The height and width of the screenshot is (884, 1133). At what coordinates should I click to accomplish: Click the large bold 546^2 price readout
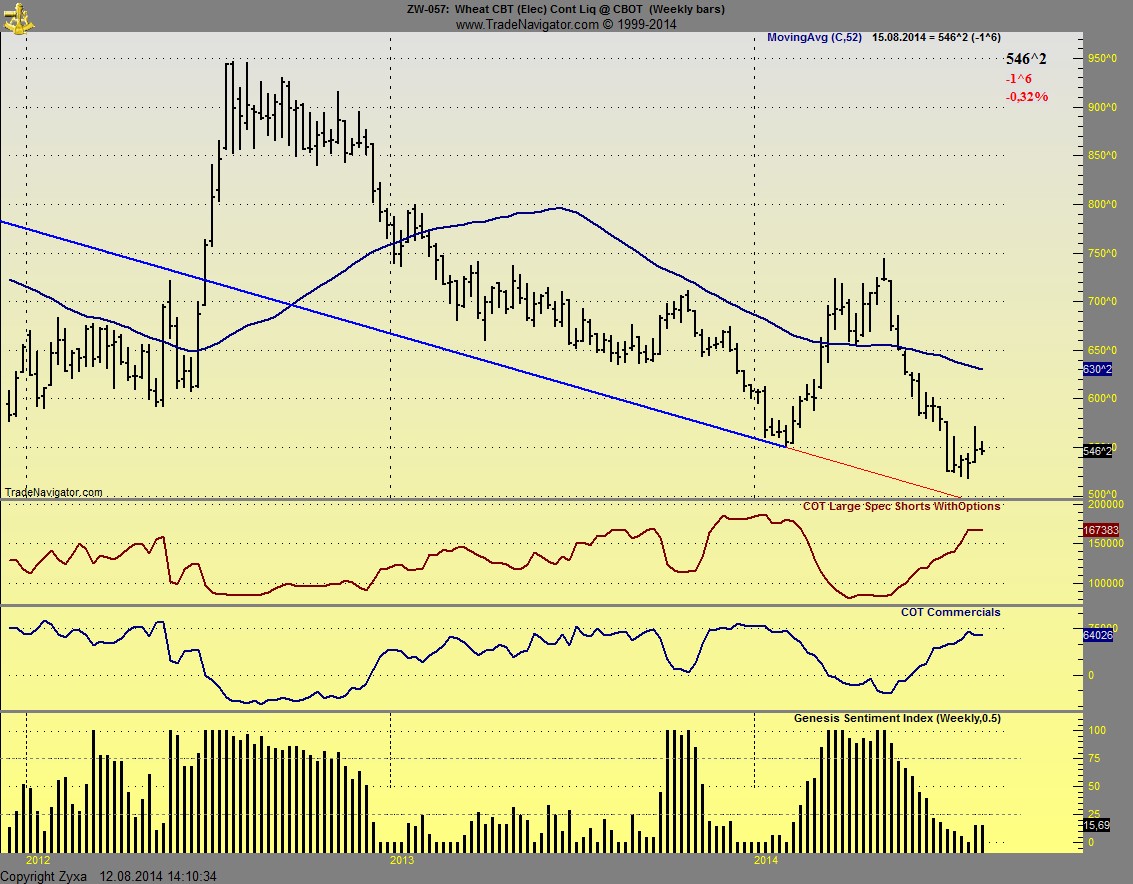coord(1026,59)
